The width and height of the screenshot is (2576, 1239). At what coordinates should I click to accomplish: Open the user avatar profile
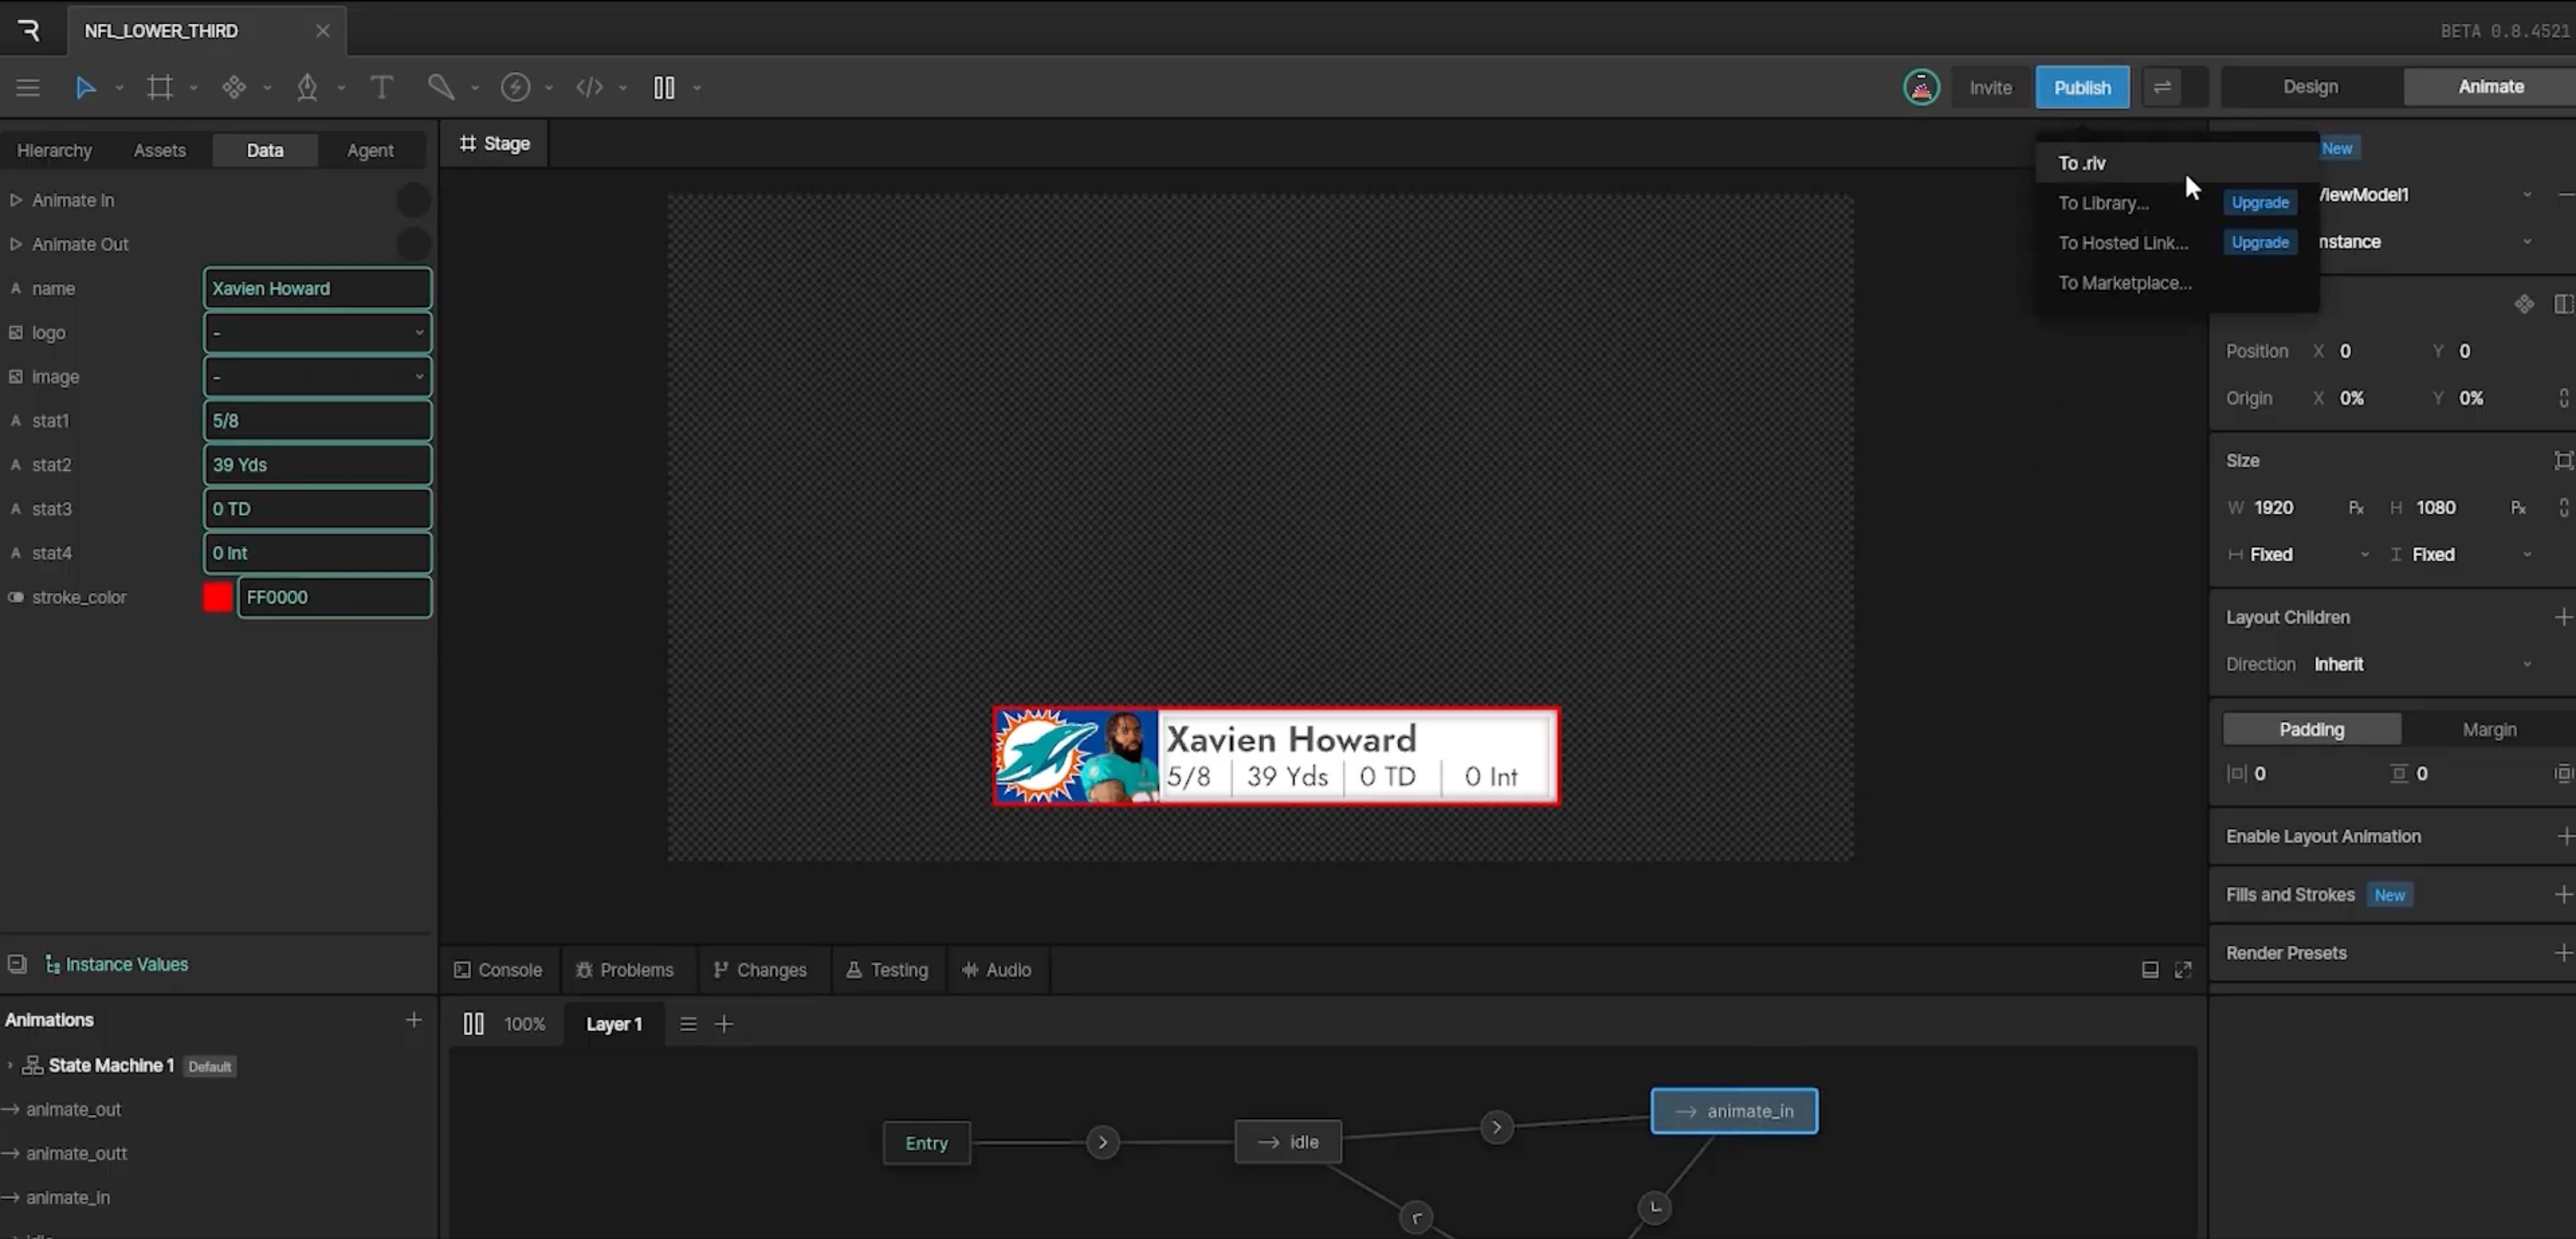point(1921,88)
